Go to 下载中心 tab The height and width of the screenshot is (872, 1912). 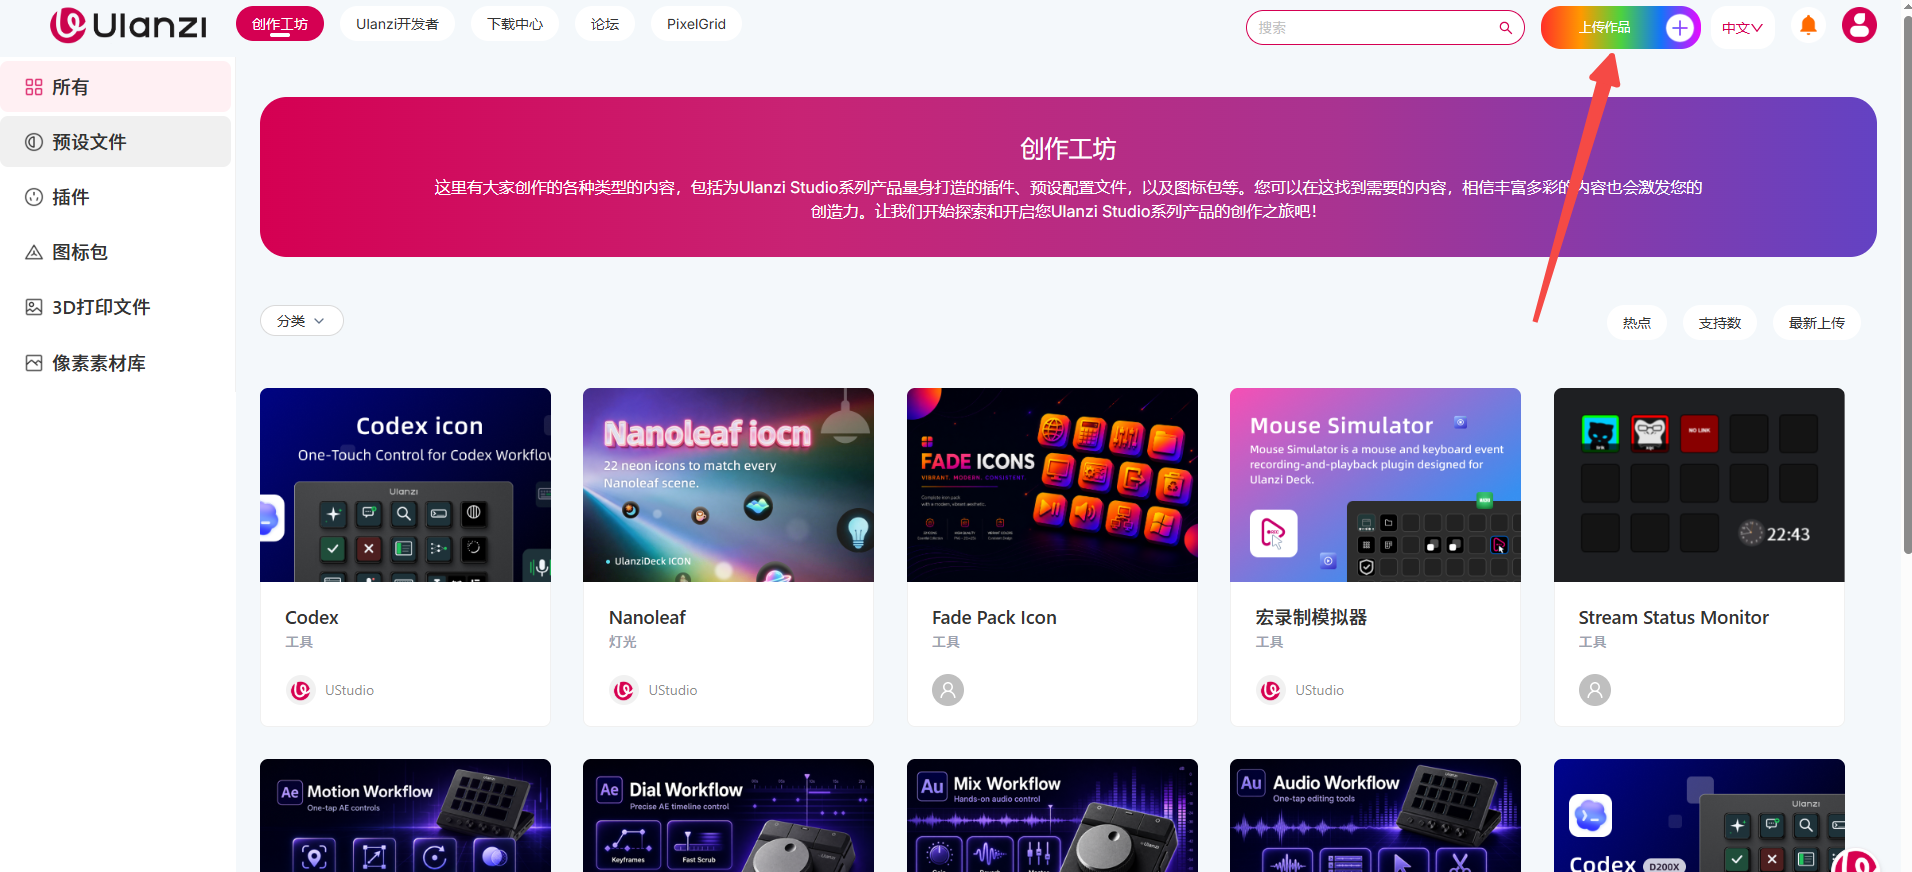point(515,24)
